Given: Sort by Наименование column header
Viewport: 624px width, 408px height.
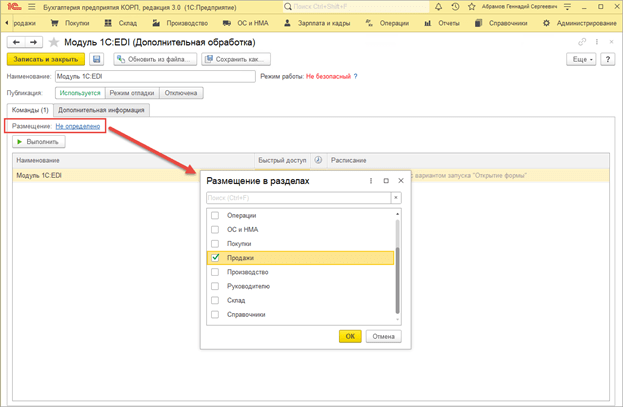Looking at the screenshot, I should click(134, 160).
